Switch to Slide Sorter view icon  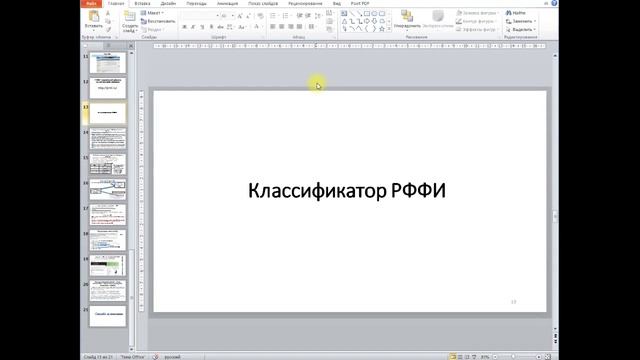point(460,357)
